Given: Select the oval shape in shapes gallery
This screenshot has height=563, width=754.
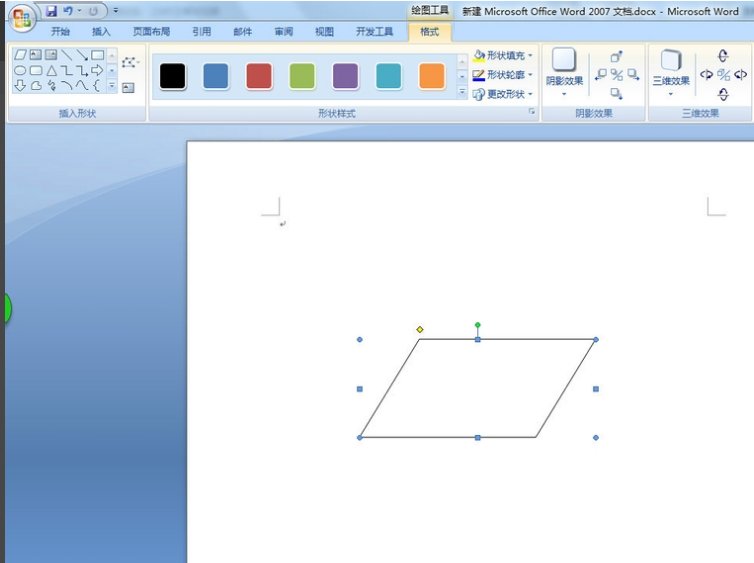Looking at the screenshot, I should click(20, 71).
